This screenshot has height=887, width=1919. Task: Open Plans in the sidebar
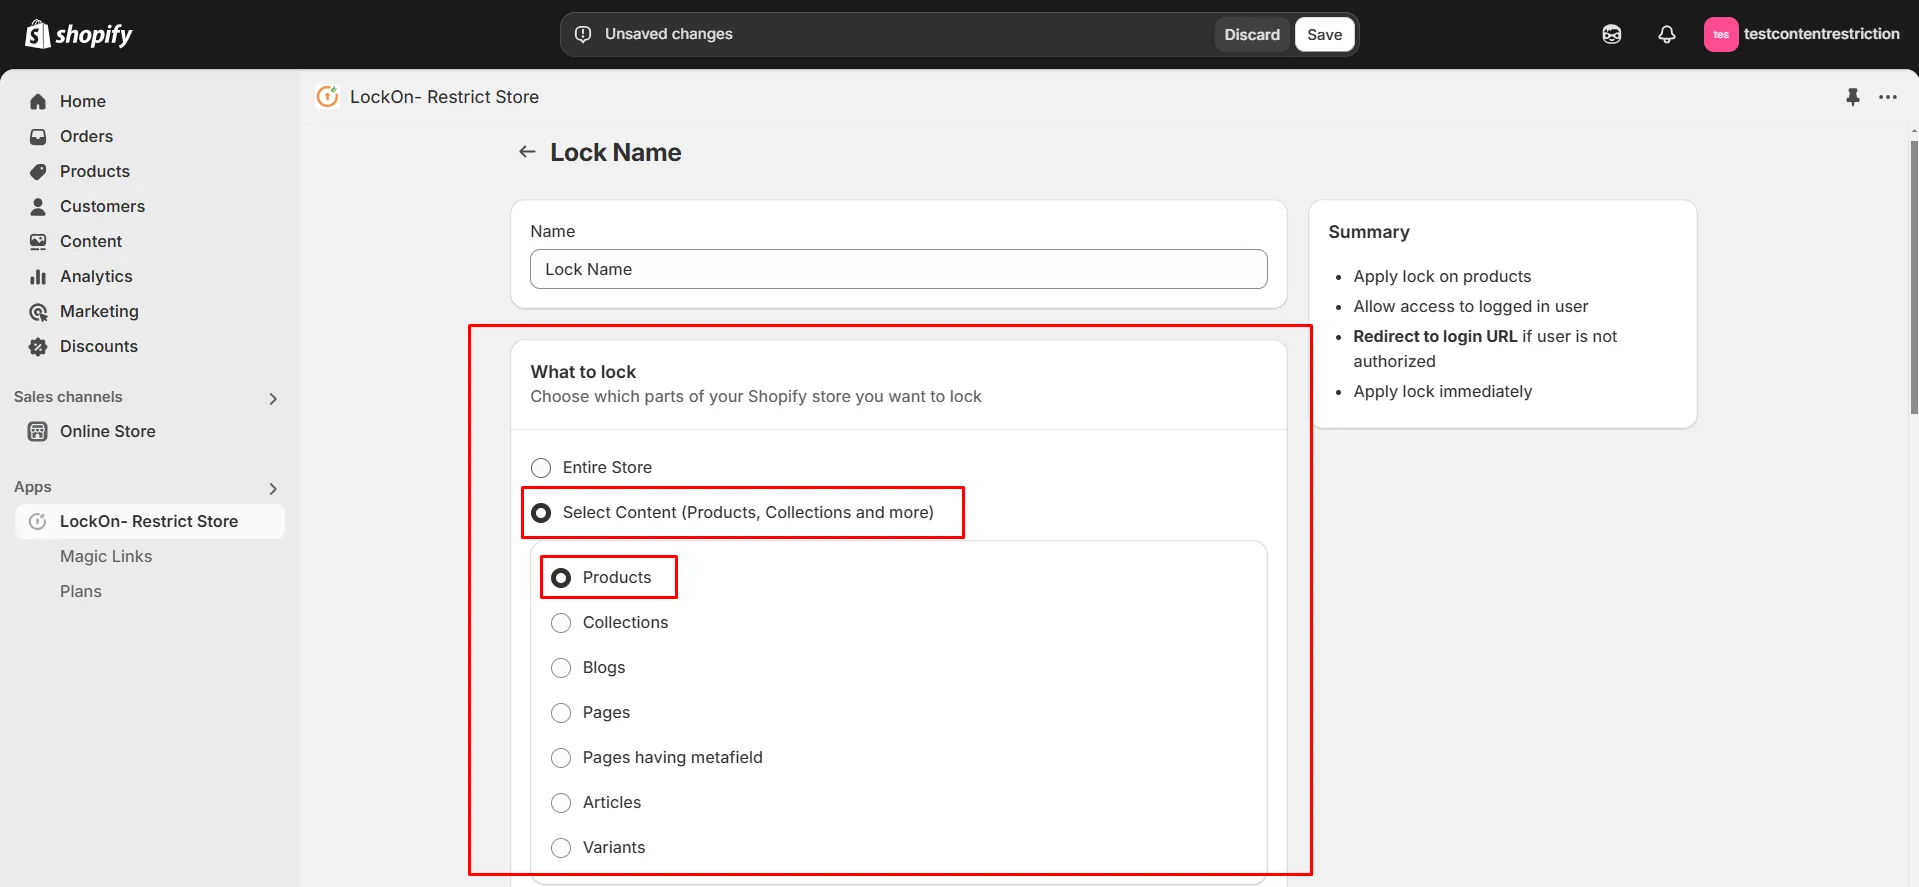click(81, 591)
